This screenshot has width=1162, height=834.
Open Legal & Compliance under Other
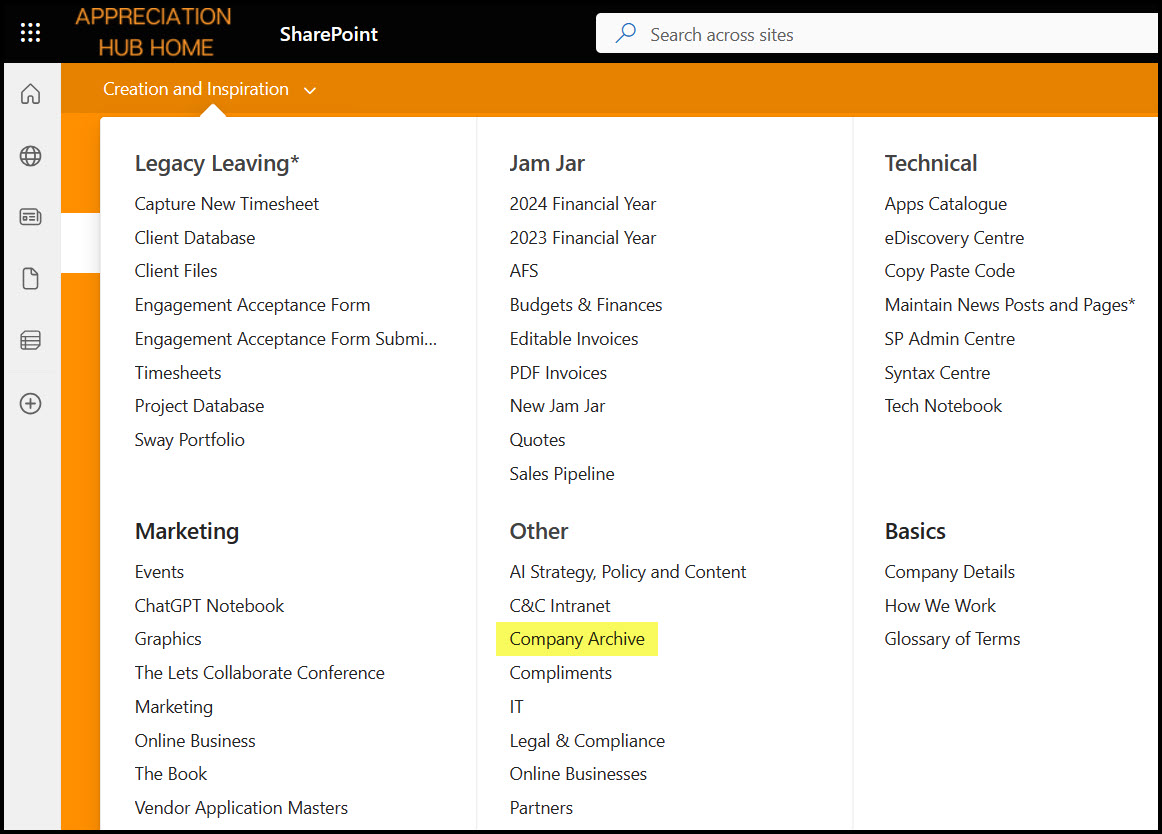(x=587, y=741)
